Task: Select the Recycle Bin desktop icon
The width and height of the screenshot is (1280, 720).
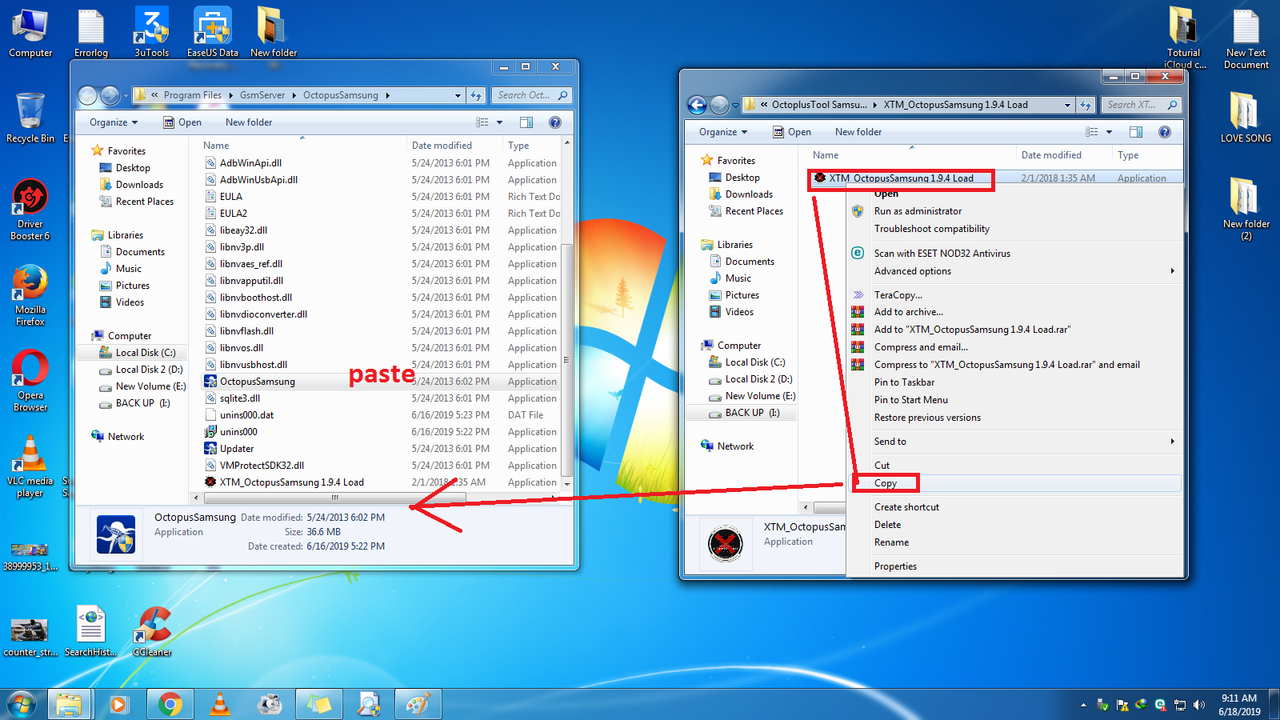Action: [30, 118]
